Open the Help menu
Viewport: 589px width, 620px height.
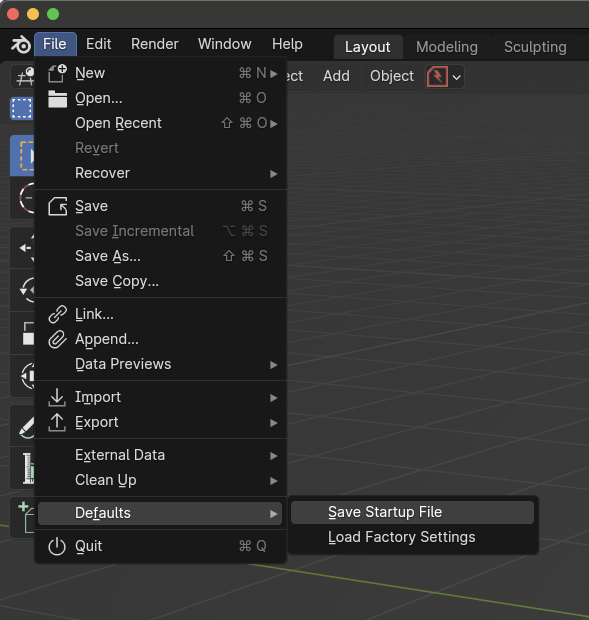(287, 44)
